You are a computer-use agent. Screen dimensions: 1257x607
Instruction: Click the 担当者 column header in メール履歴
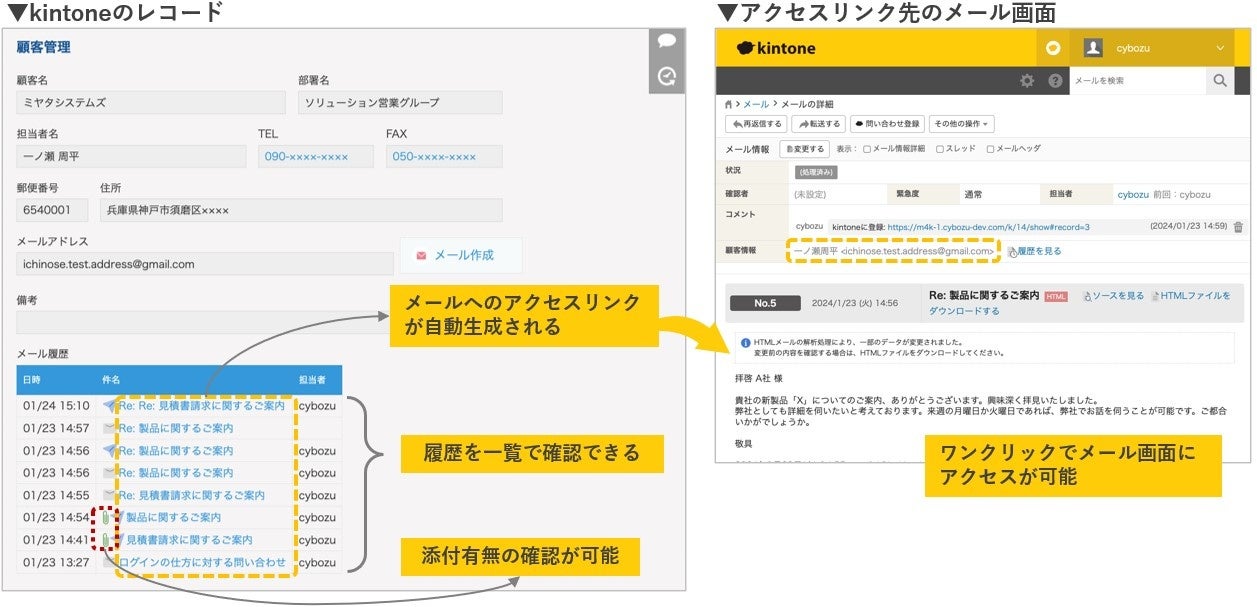pyautogui.click(x=313, y=380)
